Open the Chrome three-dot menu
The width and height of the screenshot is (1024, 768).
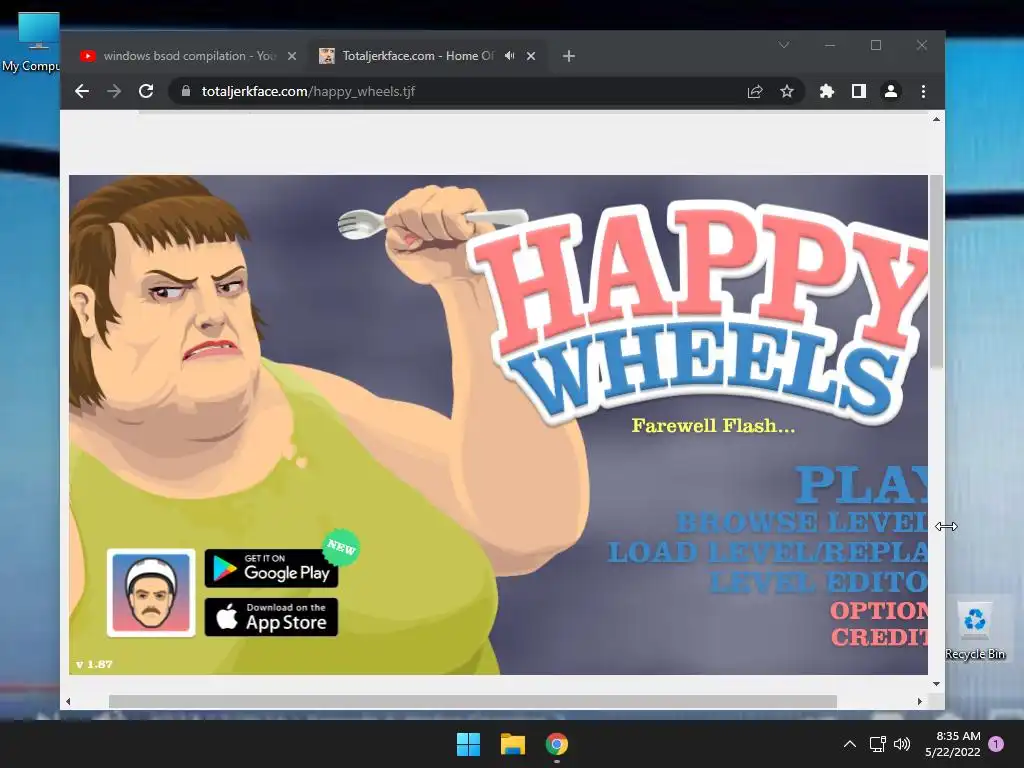(923, 91)
